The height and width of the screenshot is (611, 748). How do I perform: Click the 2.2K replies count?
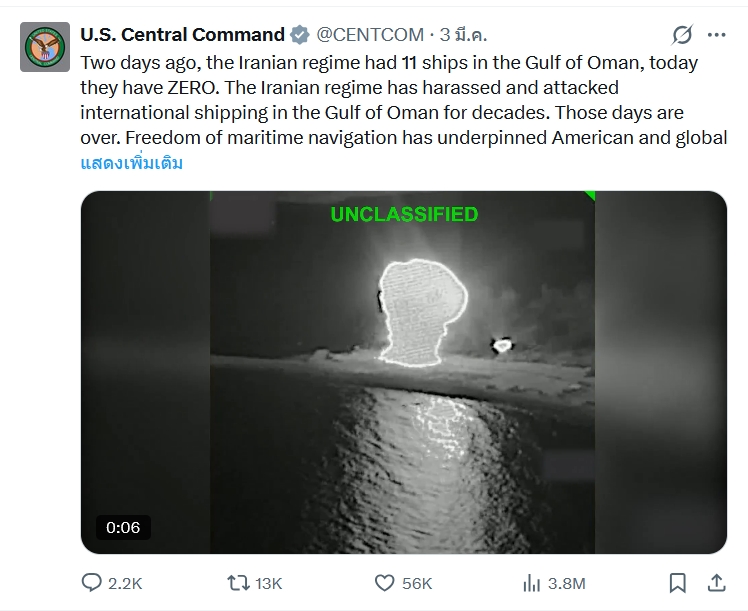click(x=125, y=583)
